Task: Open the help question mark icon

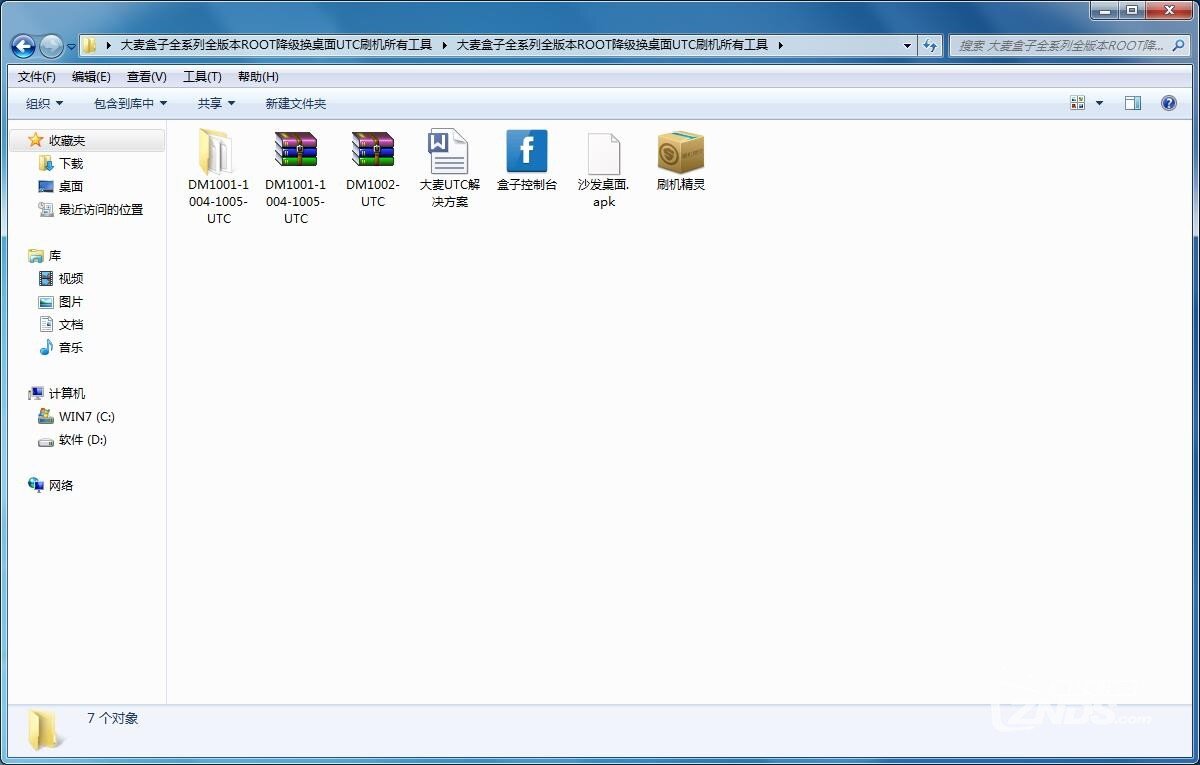Action: coord(1168,103)
